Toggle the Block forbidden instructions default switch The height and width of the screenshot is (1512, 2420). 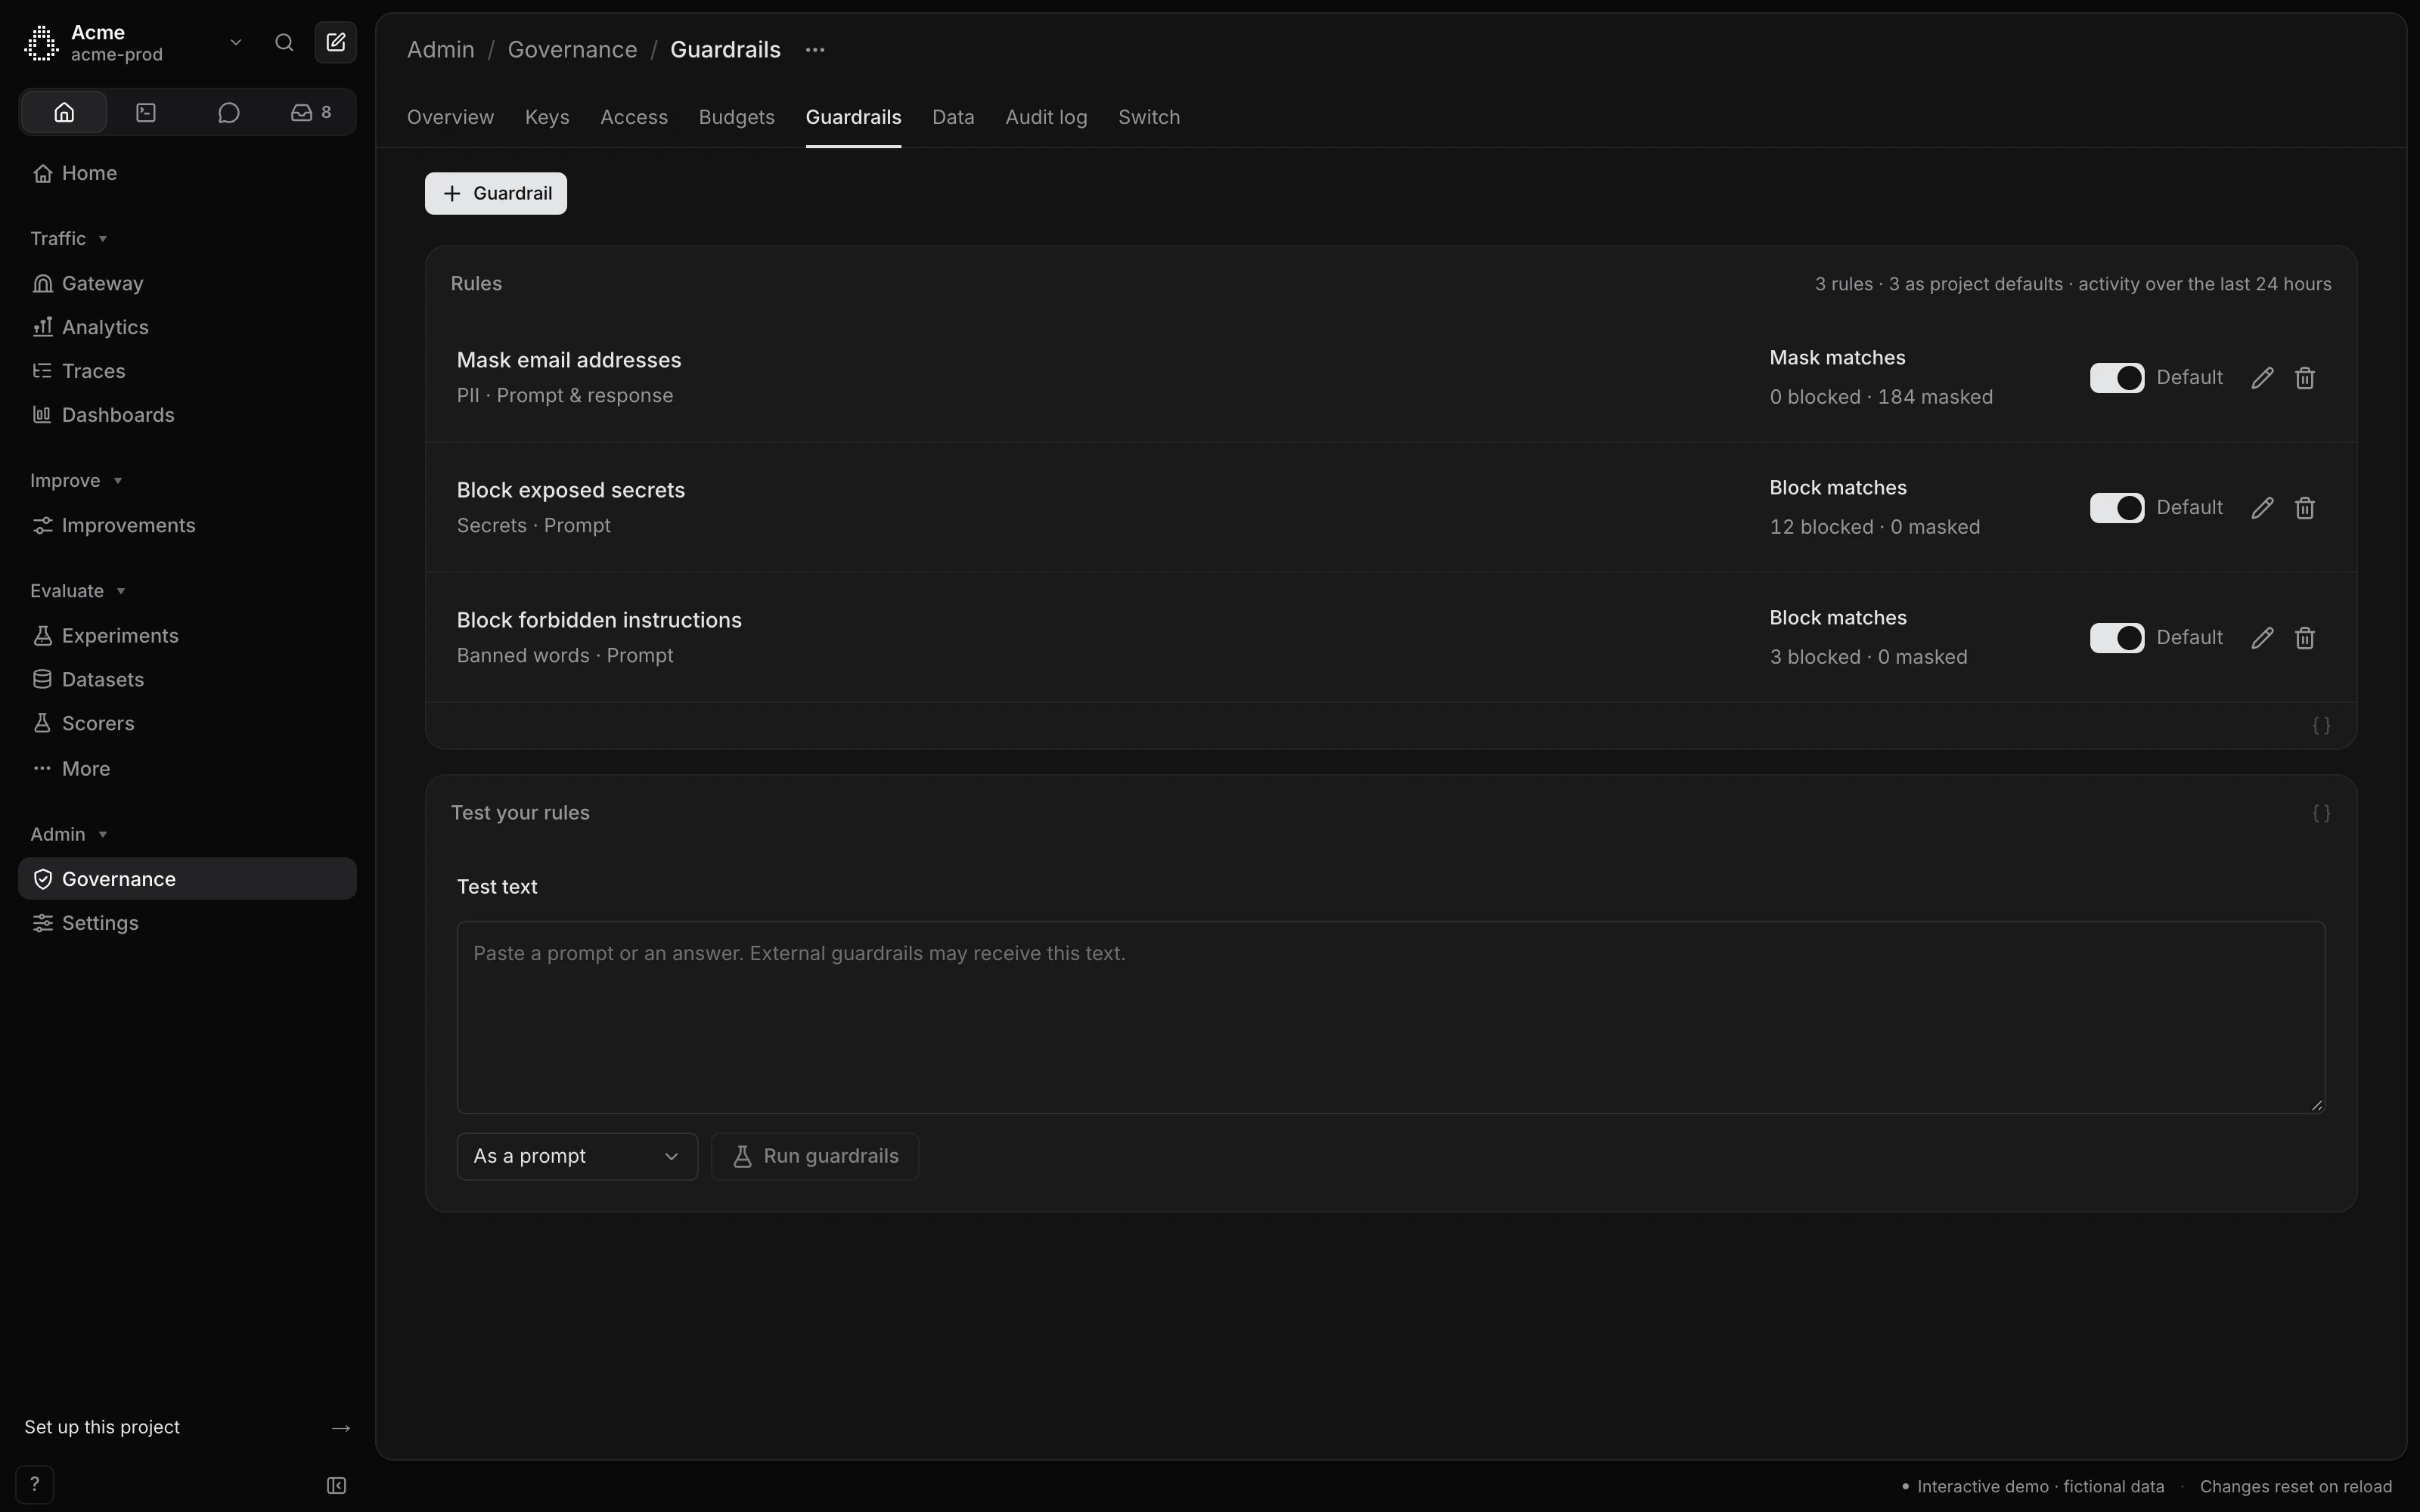(2116, 638)
